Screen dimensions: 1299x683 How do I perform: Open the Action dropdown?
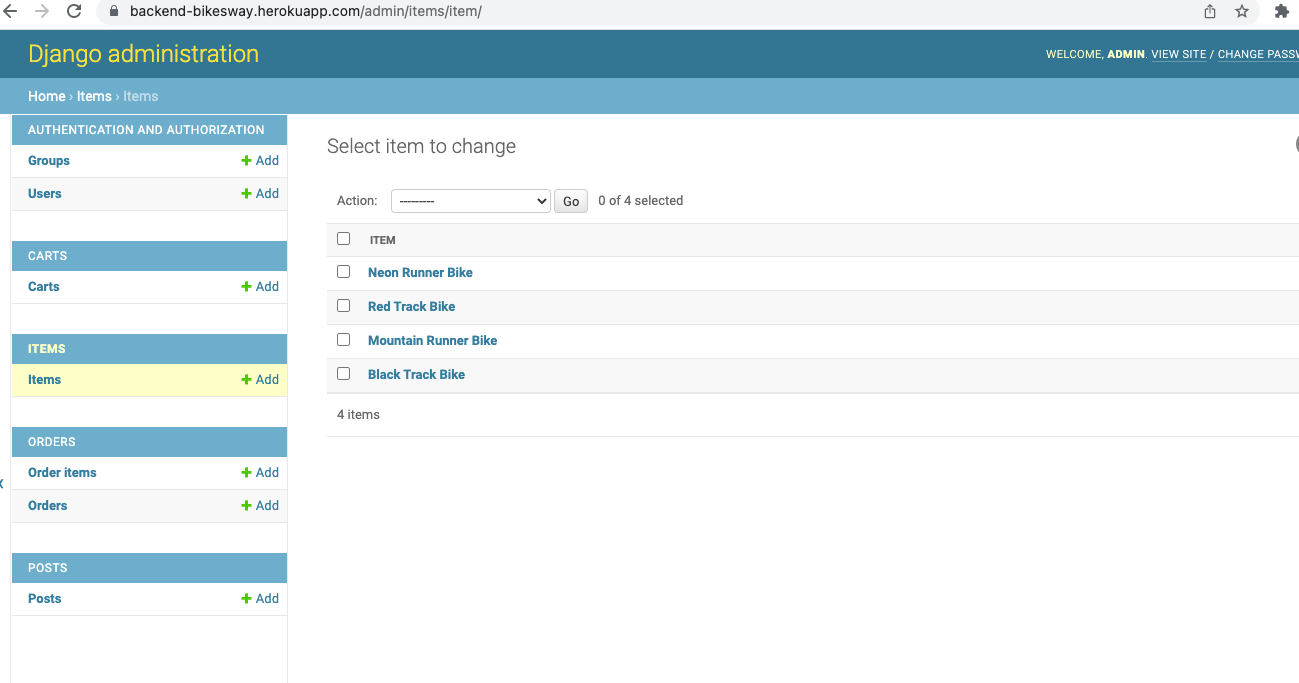tap(470, 200)
